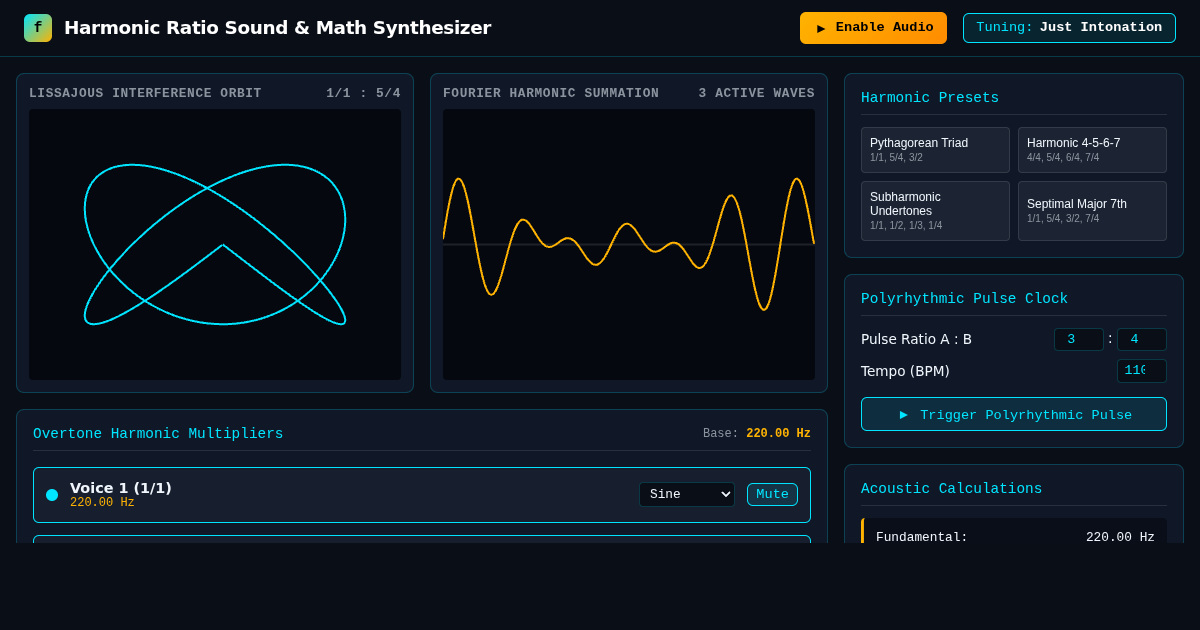The width and height of the screenshot is (1200, 630).
Task: Click the Base 220.00 Hz value
Action: pos(778,434)
